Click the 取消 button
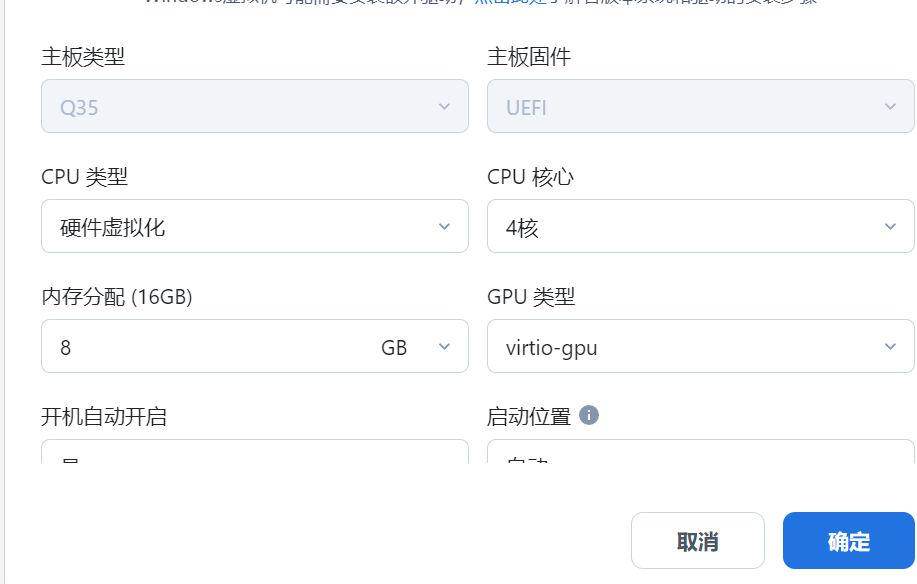 698,541
